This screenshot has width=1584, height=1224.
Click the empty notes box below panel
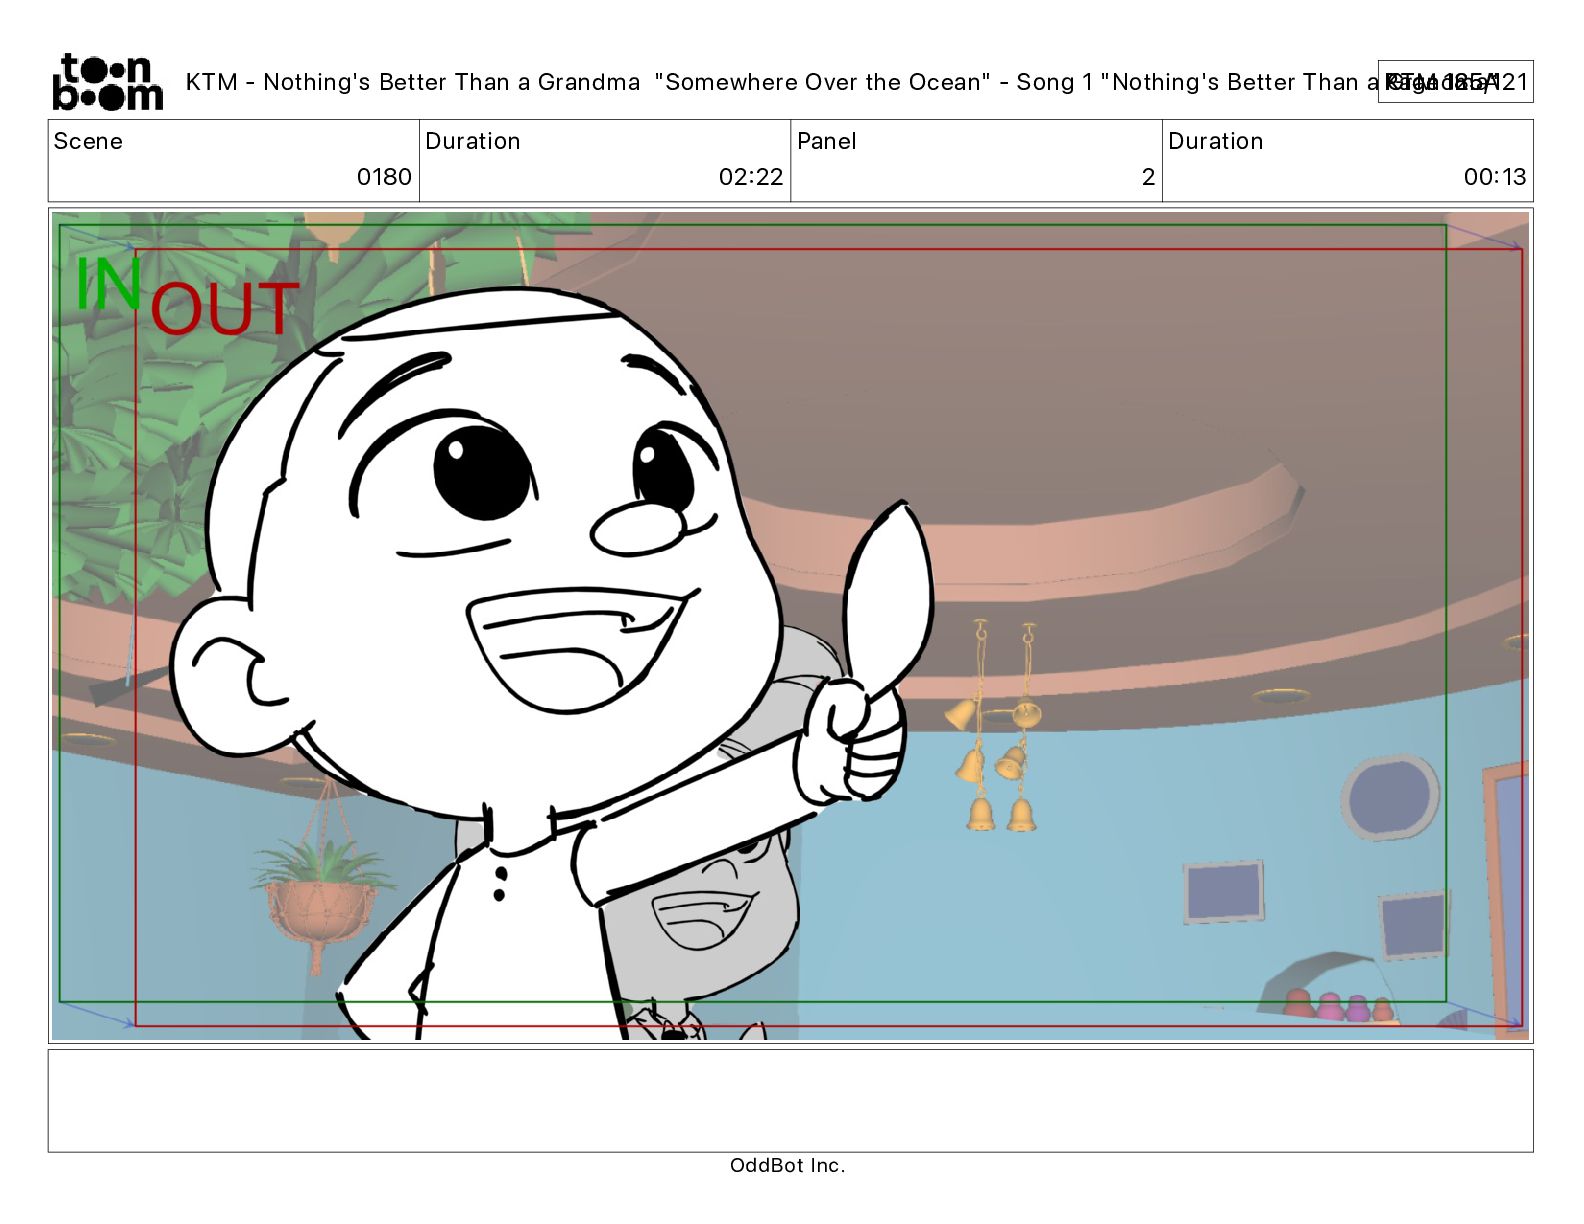pos(790,1100)
